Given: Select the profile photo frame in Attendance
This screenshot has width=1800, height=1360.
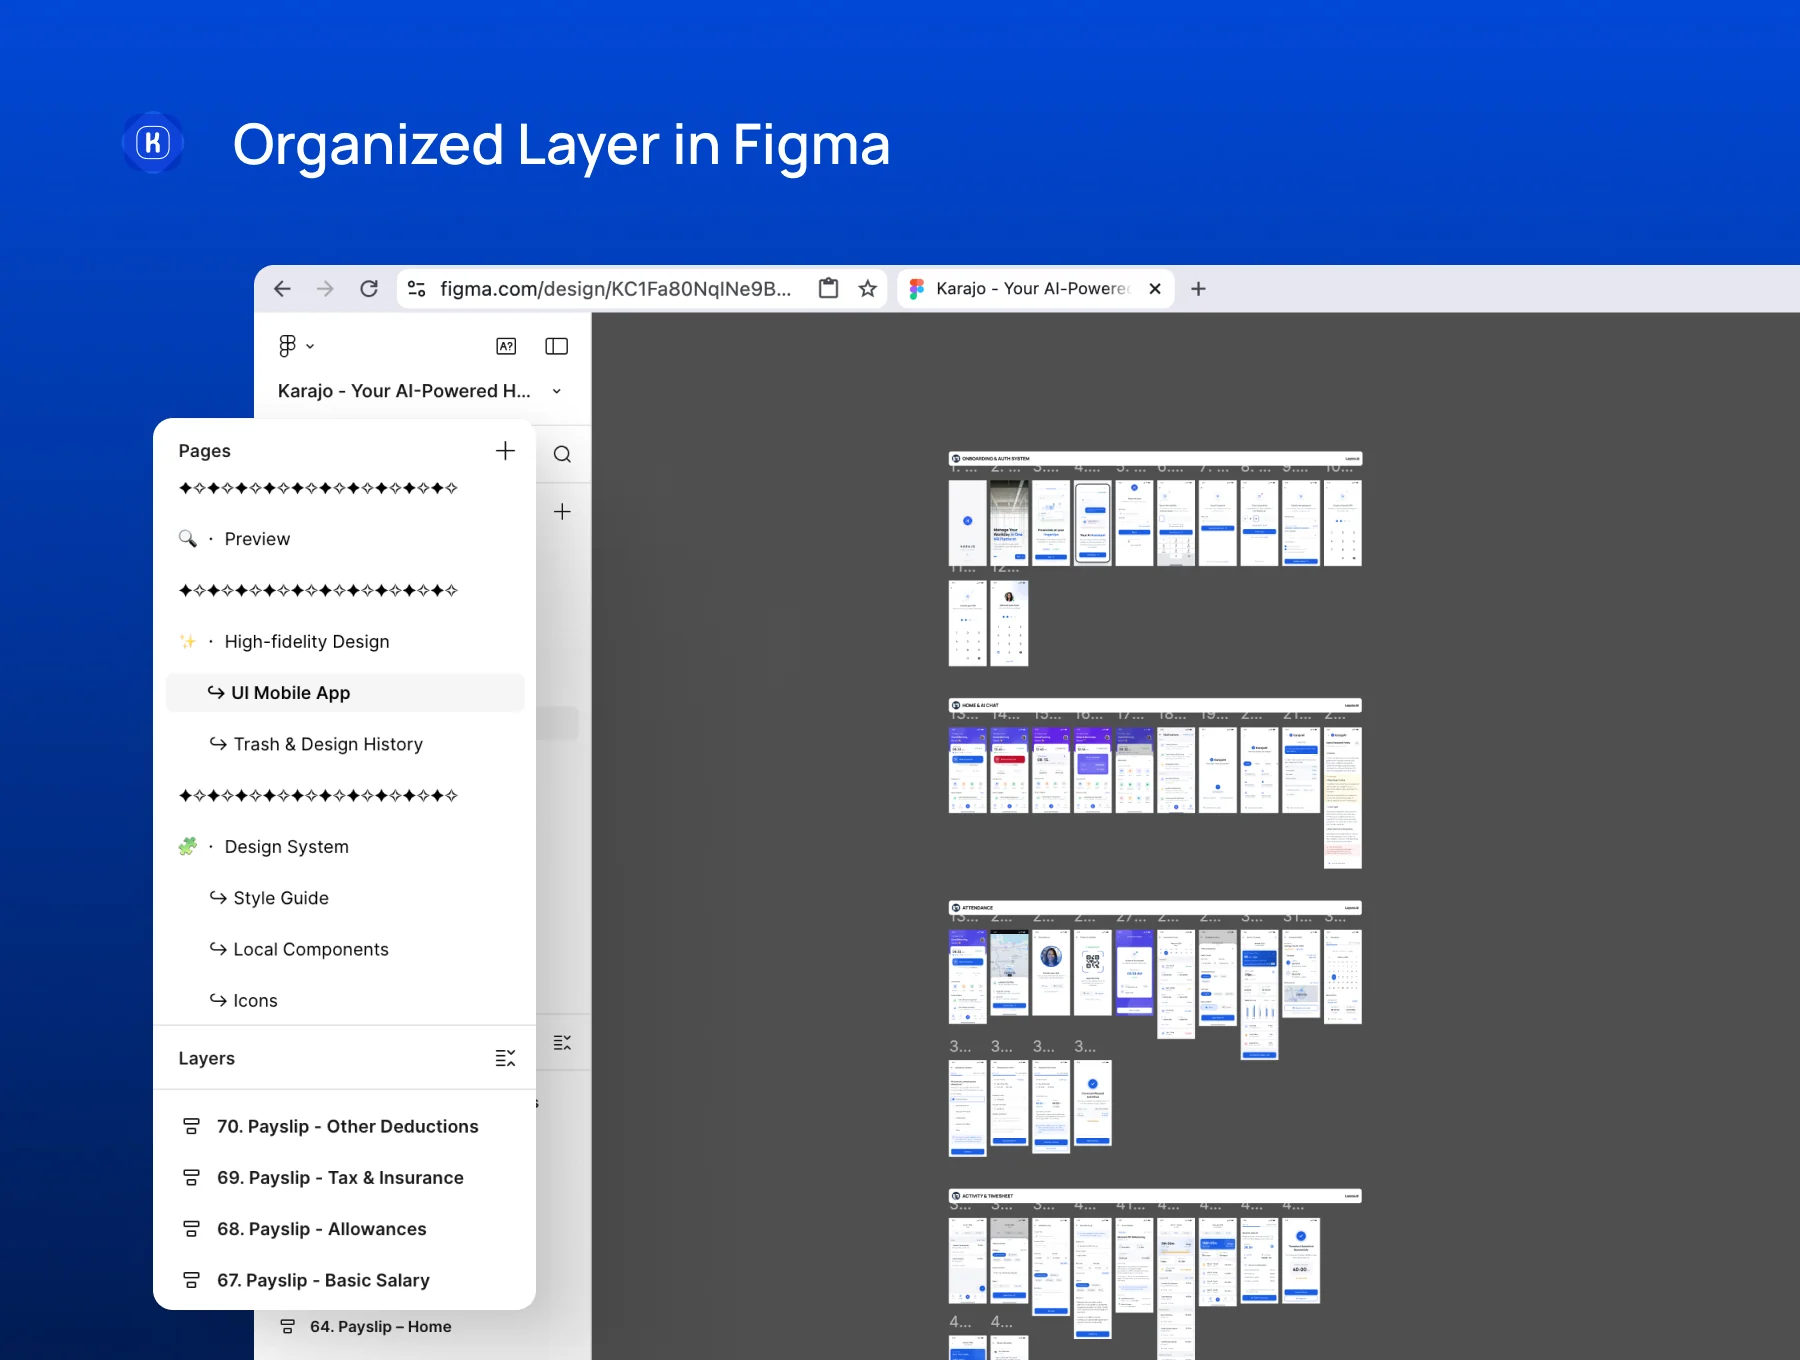Looking at the screenshot, I should tap(1051, 973).
